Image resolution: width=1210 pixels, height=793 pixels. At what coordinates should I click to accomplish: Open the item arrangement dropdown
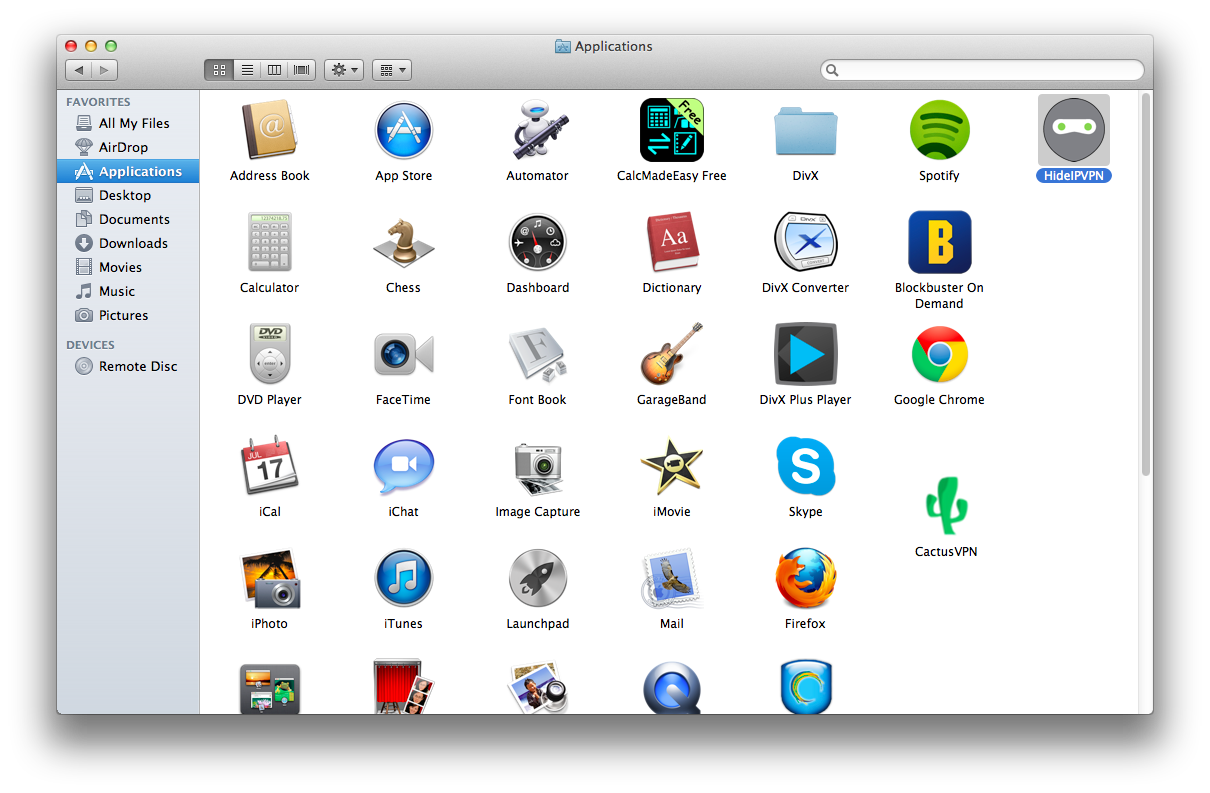click(x=392, y=70)
